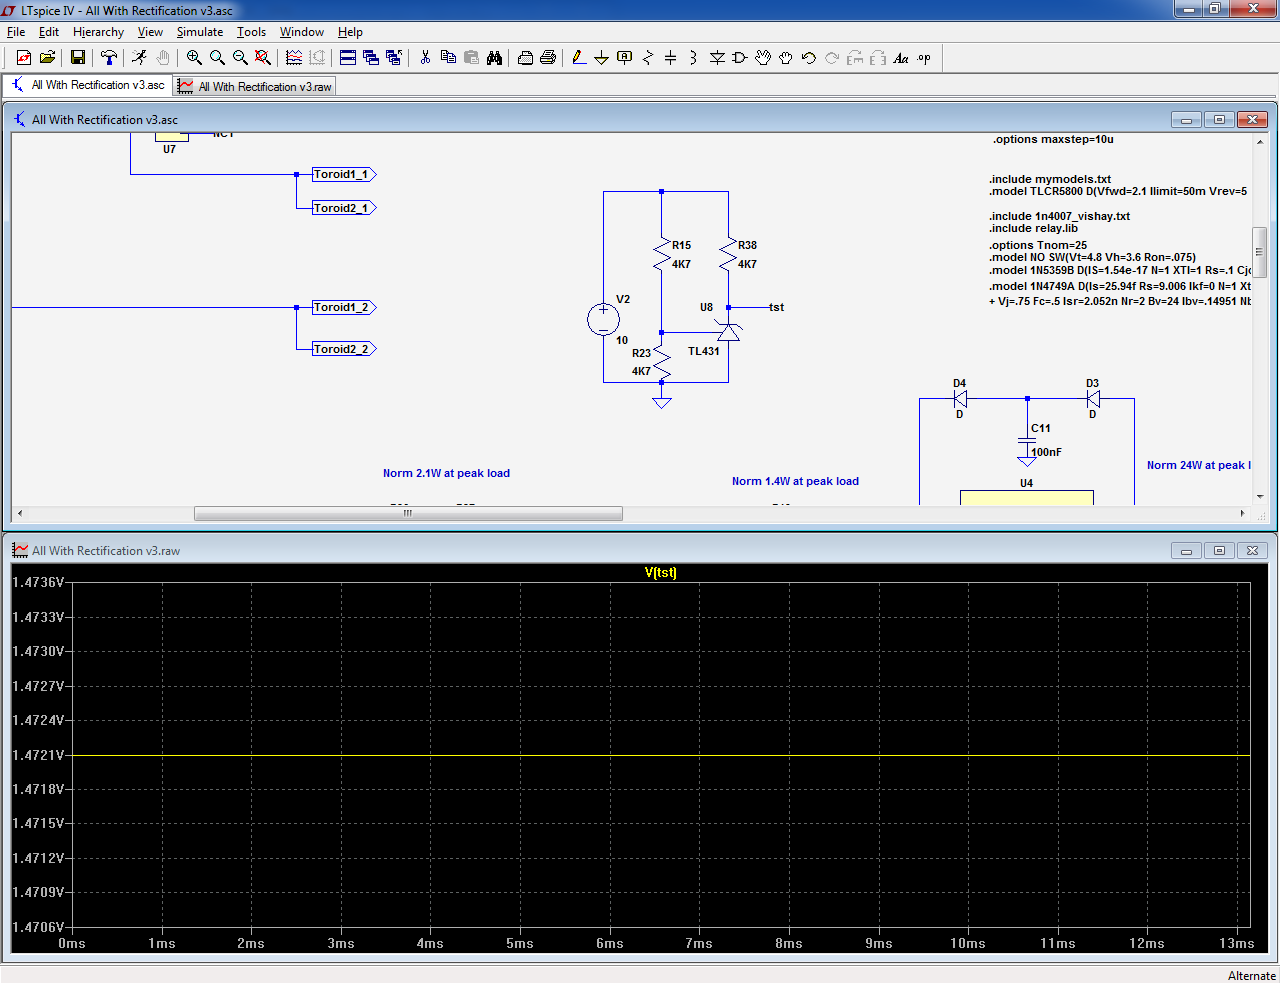
Task: Save the schematic with the floppy disk icon
Action: coord(78,58)
